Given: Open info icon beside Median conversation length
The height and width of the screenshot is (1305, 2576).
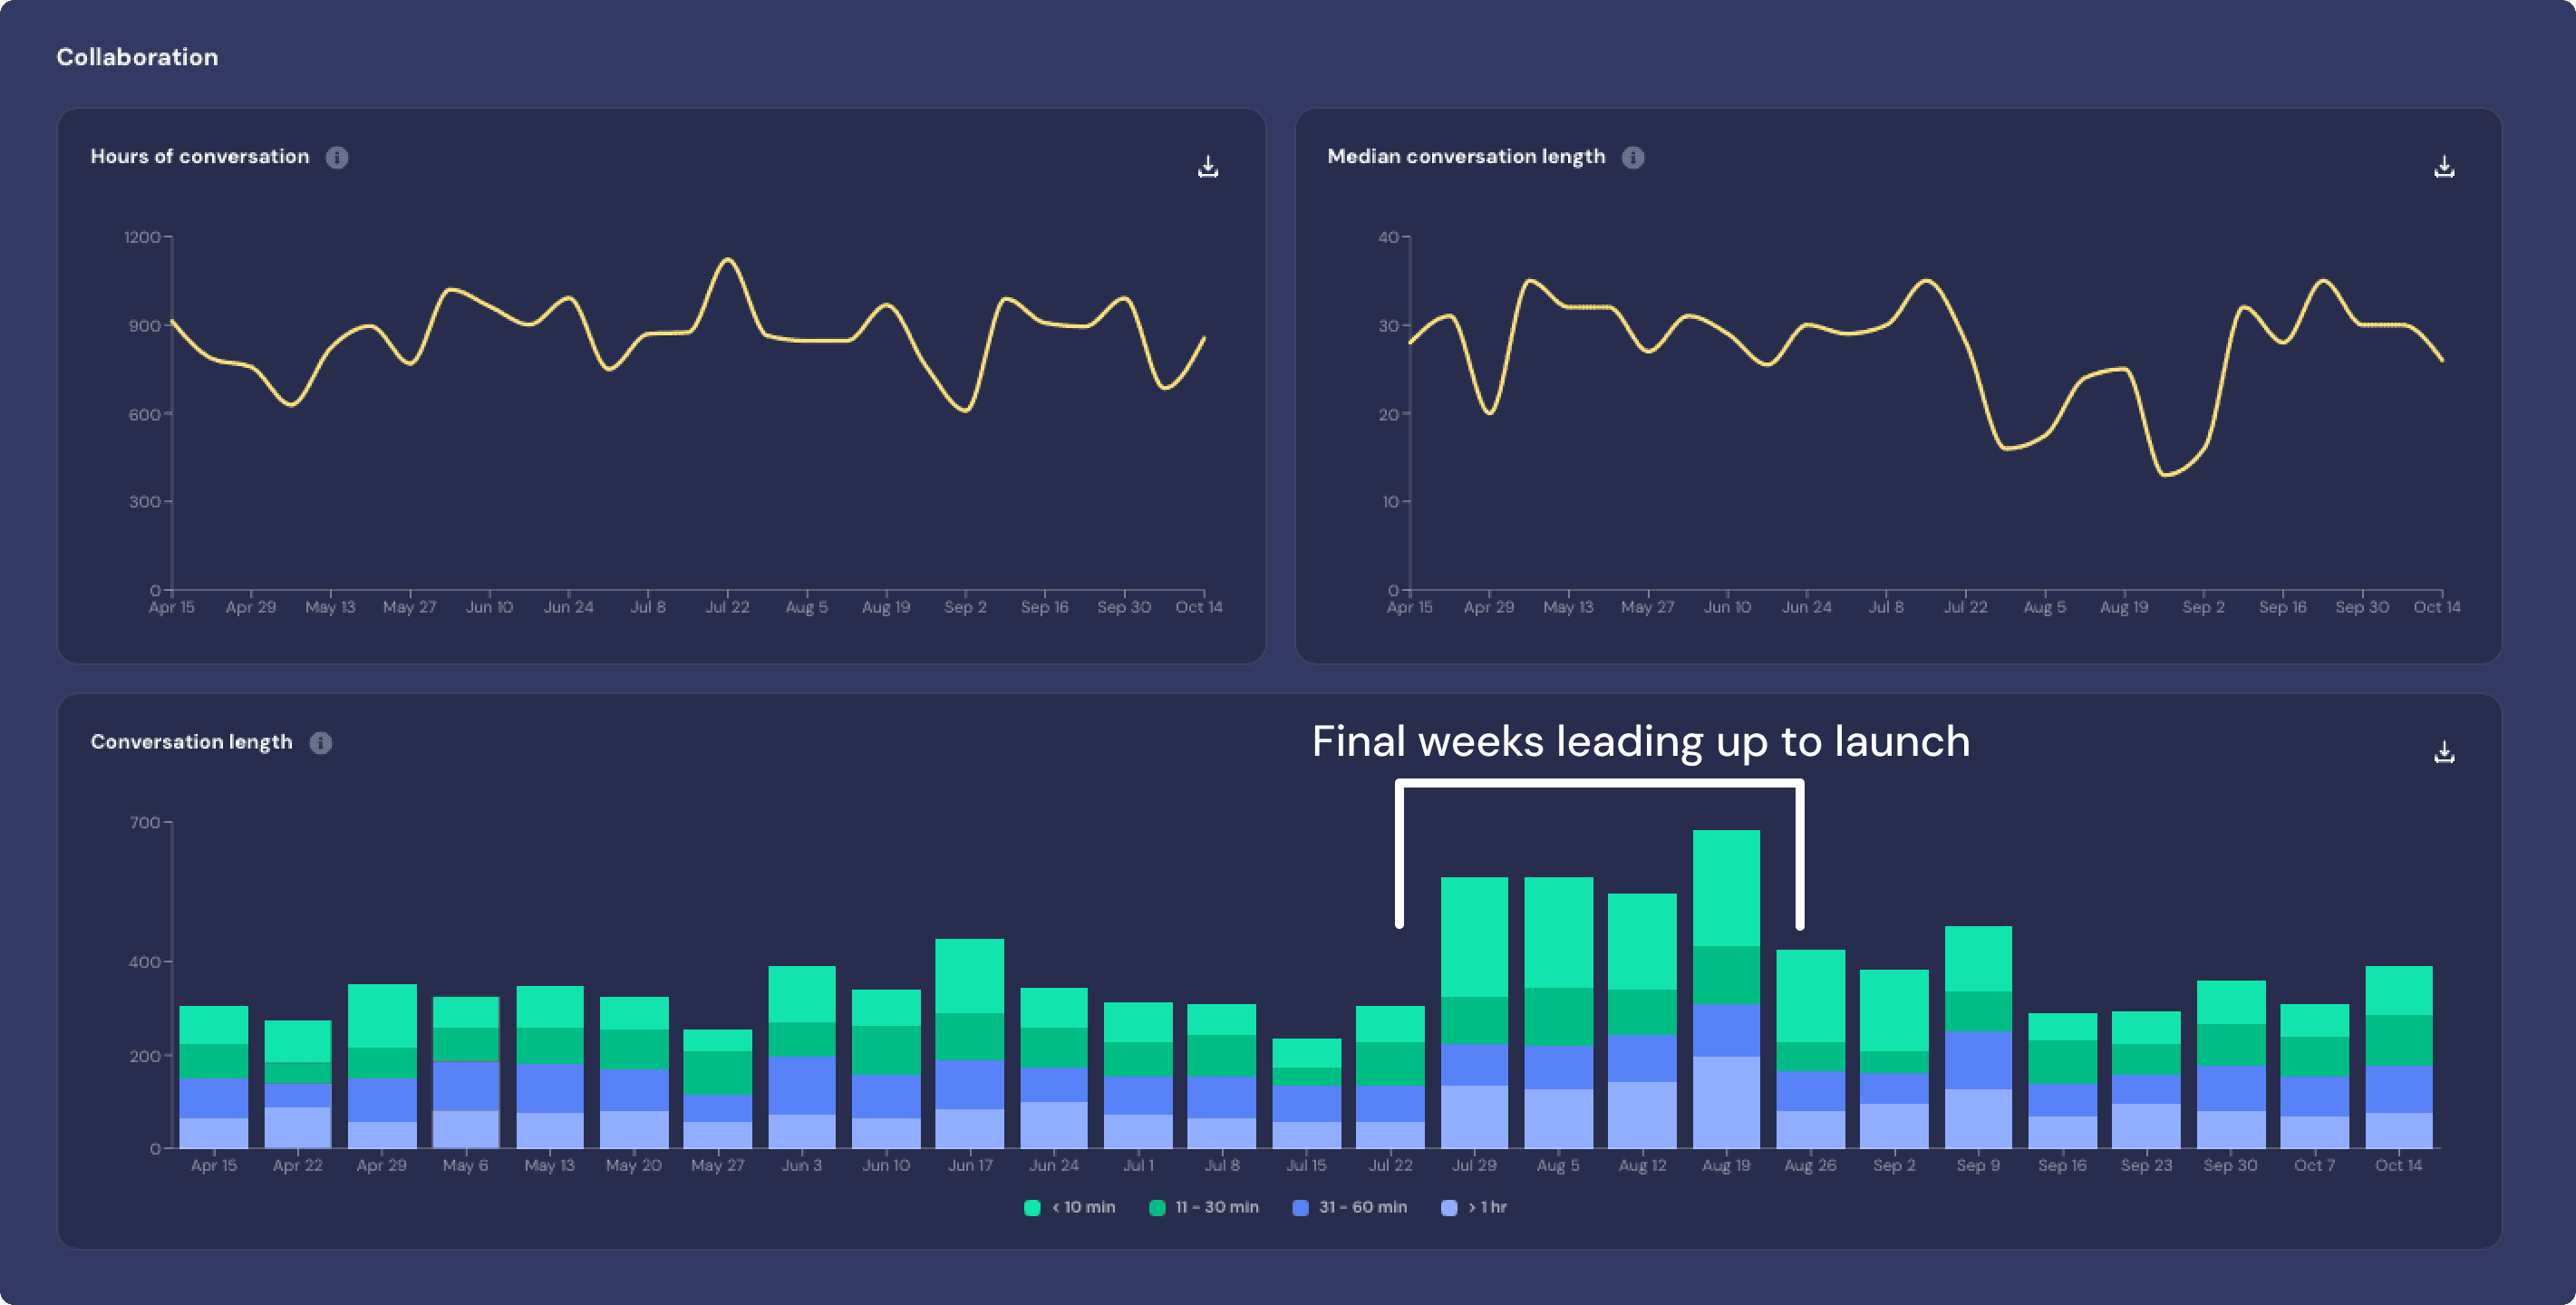Looking at the screenshot, I should [1633, 157].
